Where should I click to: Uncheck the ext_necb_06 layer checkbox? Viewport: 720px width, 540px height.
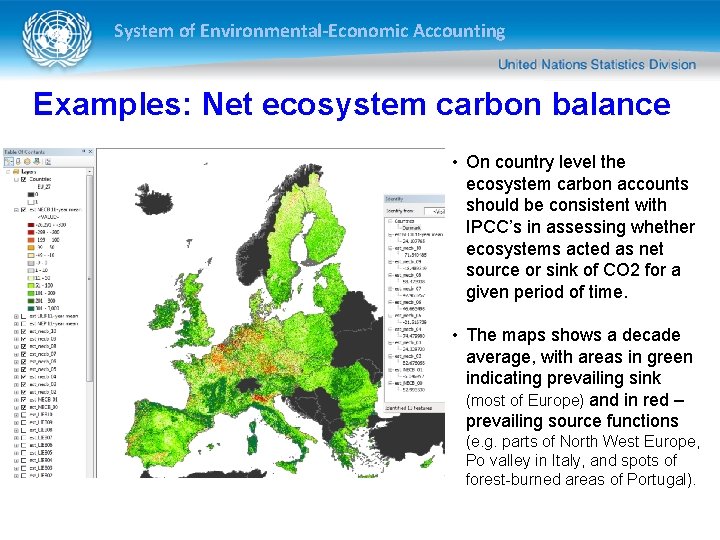pyautogui.click(x=23, y=362)
